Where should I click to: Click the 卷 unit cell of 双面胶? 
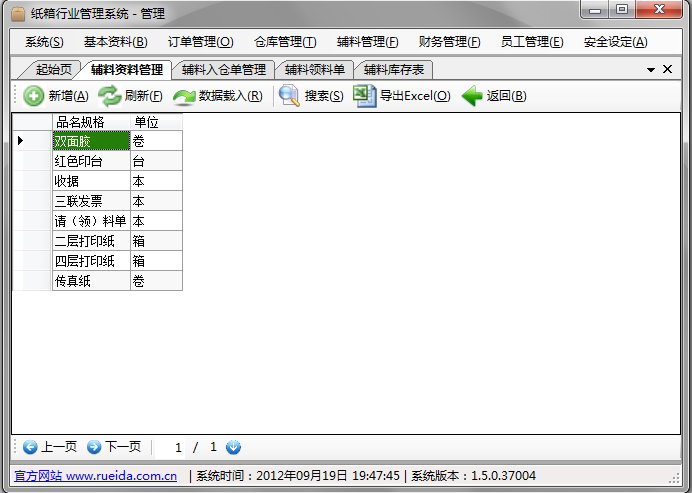click(156, 141)
